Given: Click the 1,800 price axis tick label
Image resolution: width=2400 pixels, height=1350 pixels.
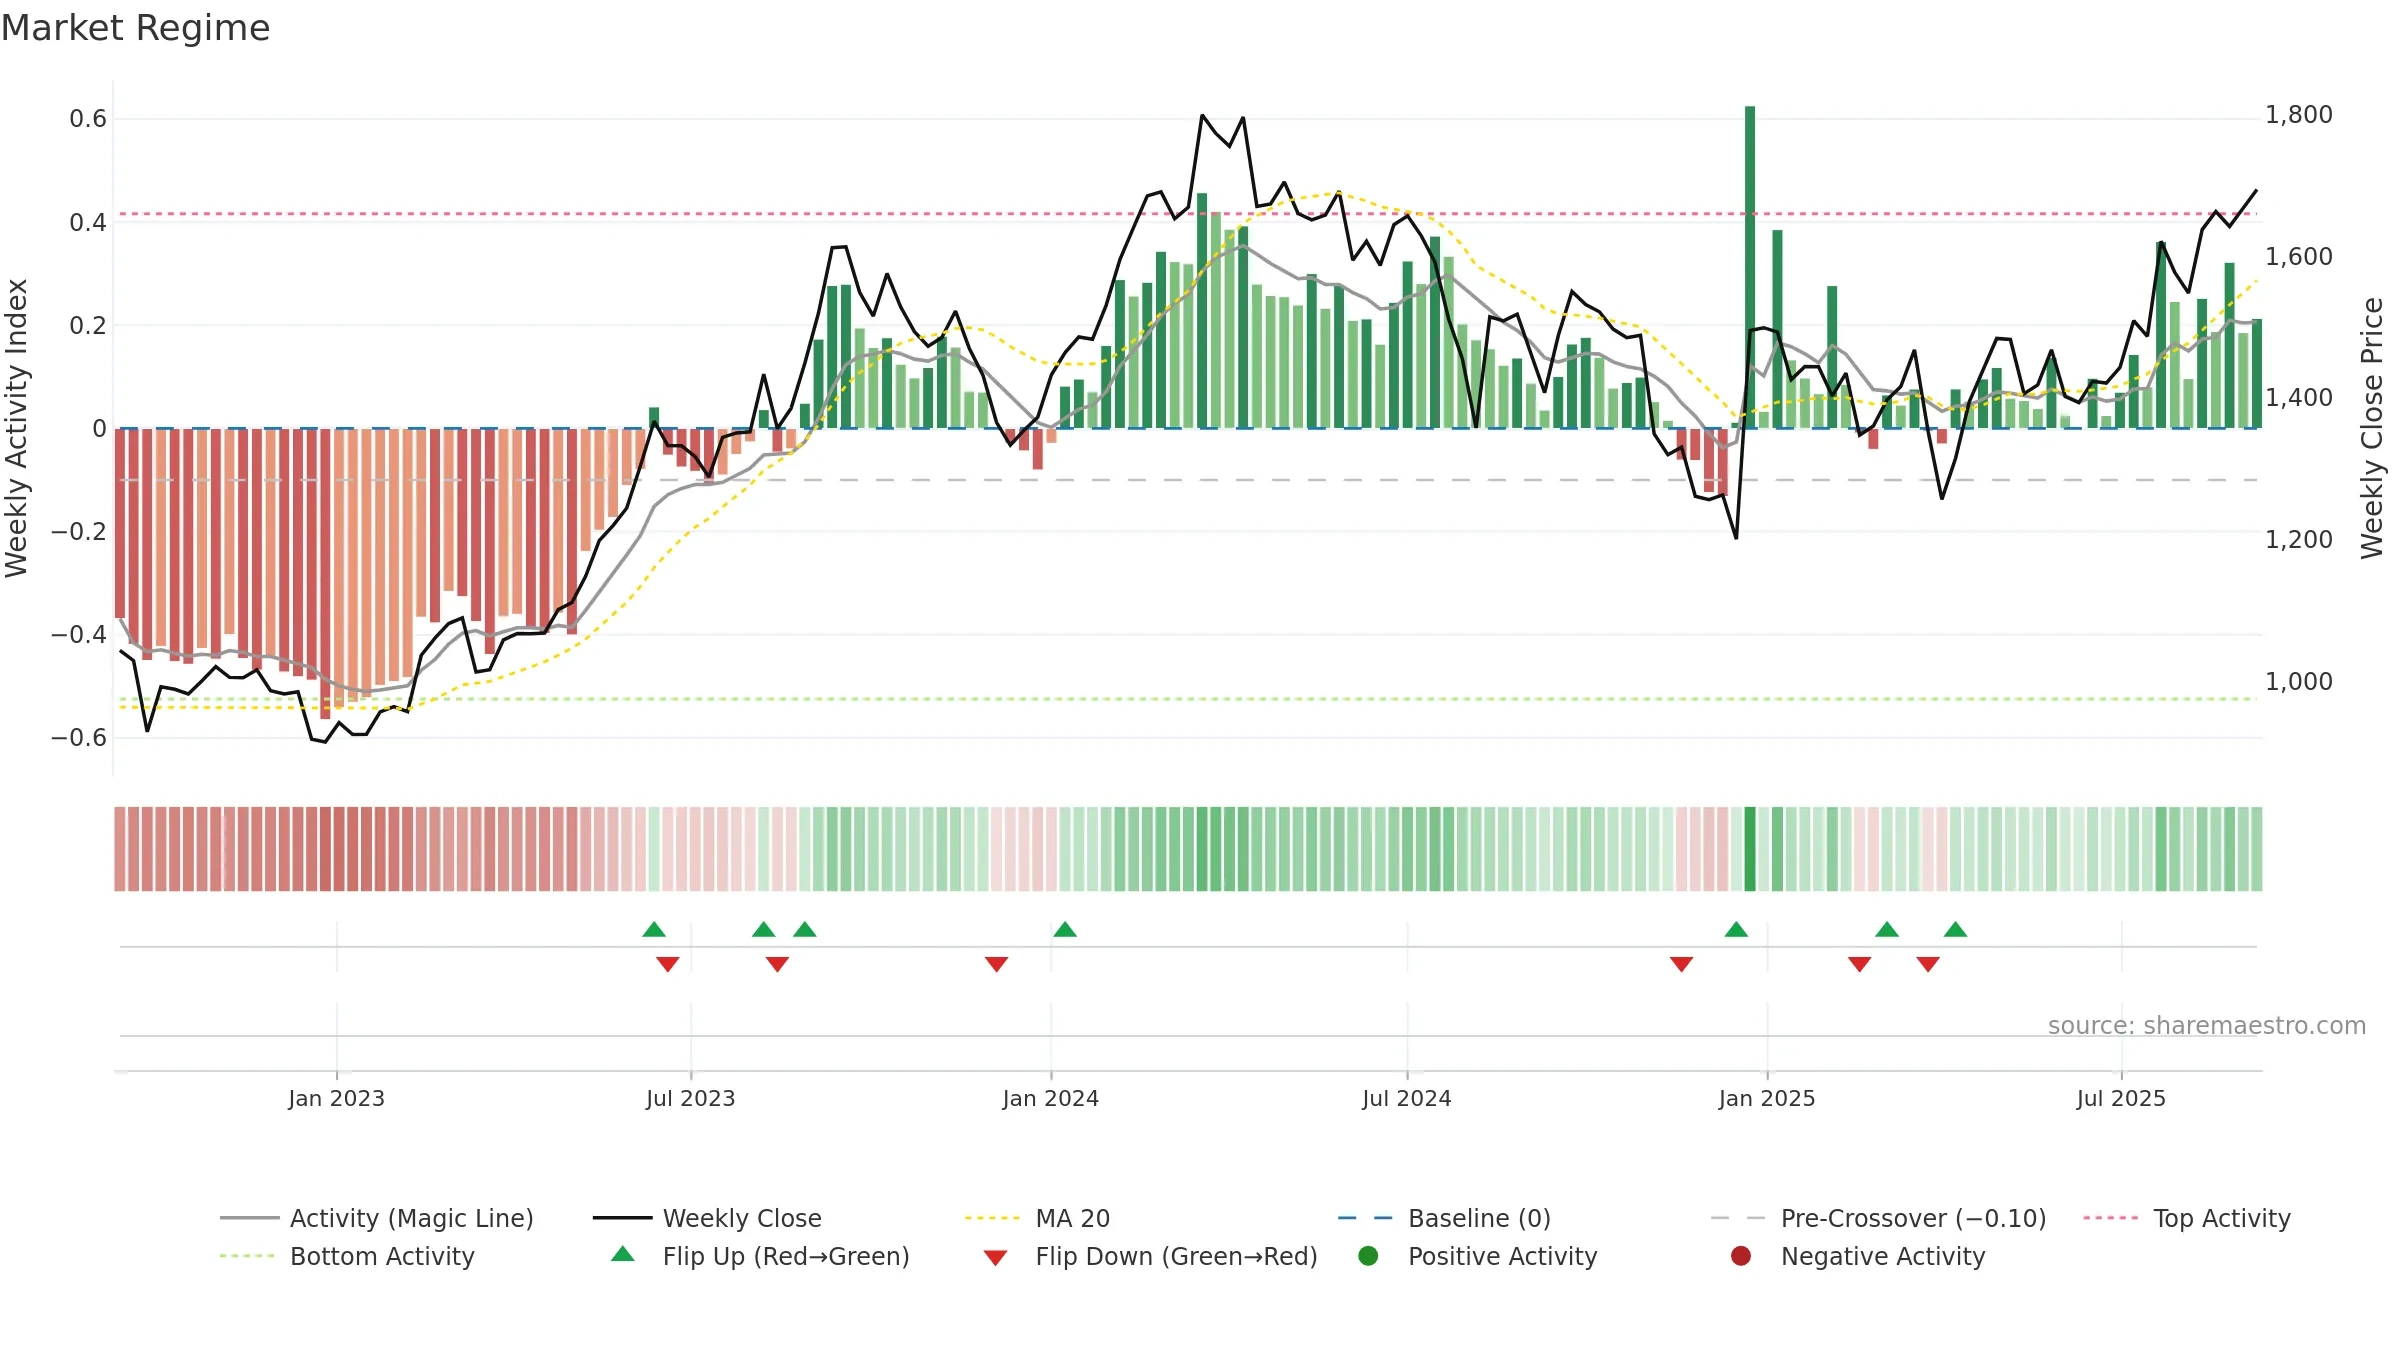Looking at the screenshot, I should [2298, 115].
